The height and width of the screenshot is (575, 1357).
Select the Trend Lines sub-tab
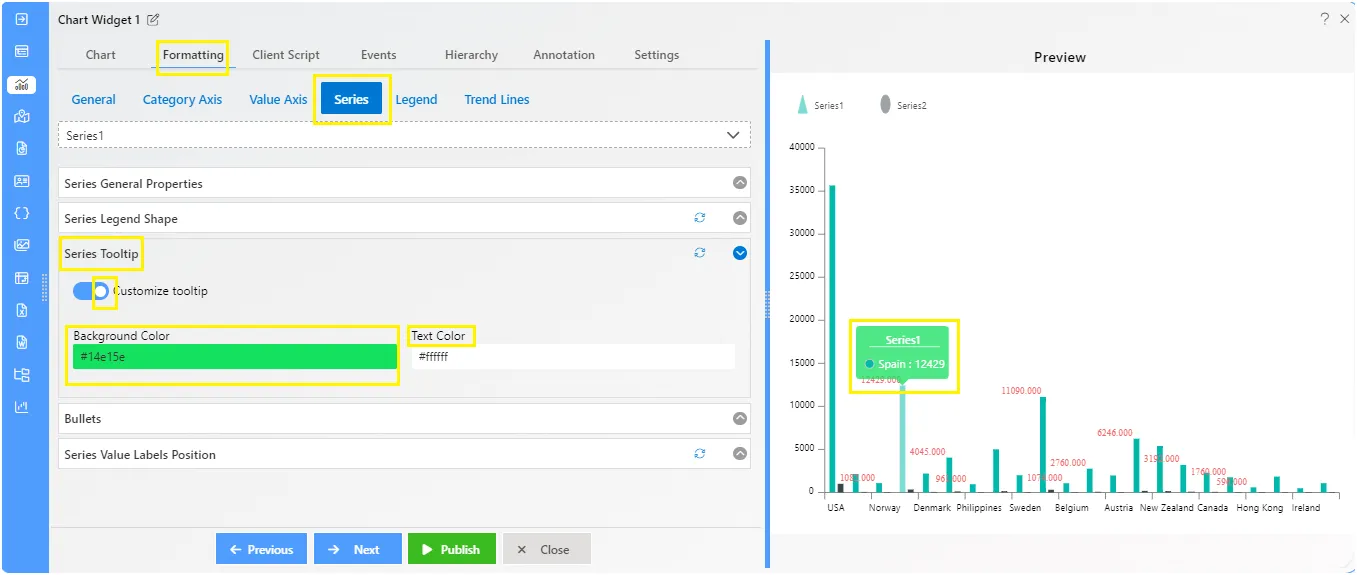point(497,99)
